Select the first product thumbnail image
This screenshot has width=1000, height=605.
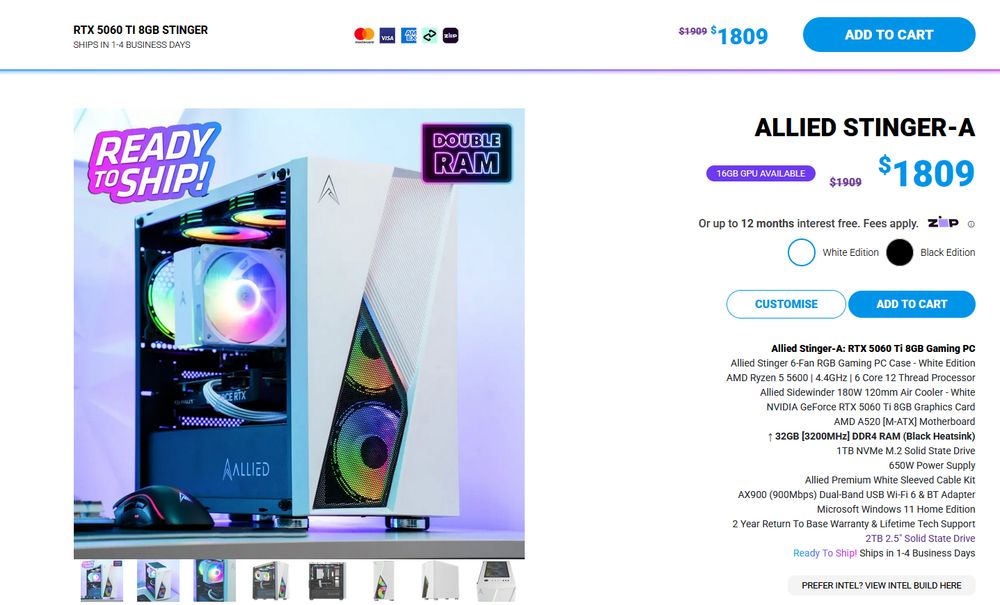tap(102, 580)
